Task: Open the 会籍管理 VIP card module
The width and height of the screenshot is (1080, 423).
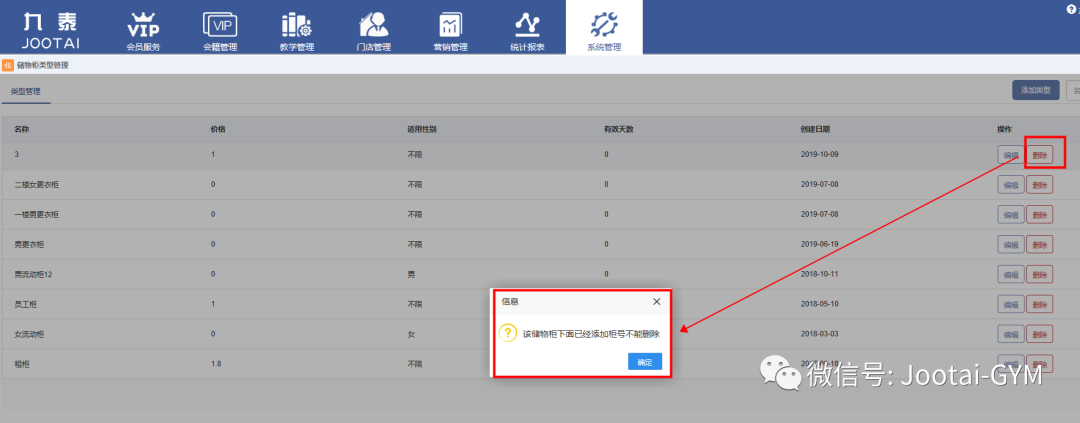Action: 220,30
